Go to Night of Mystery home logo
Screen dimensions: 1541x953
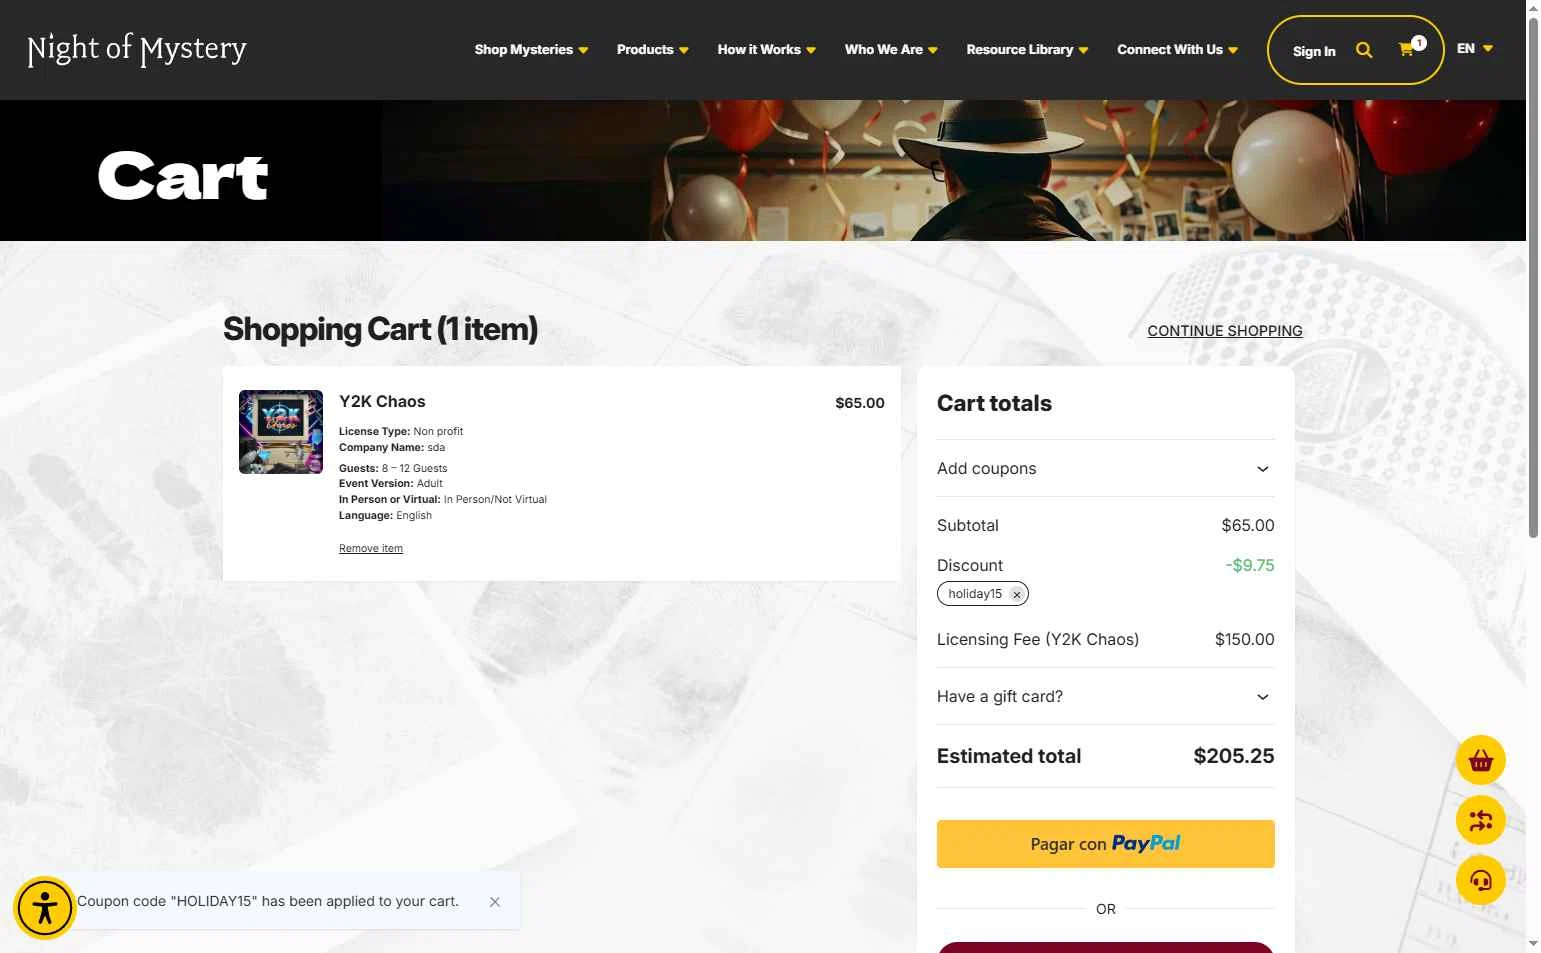pyautogui.click(x=137, y=49)
